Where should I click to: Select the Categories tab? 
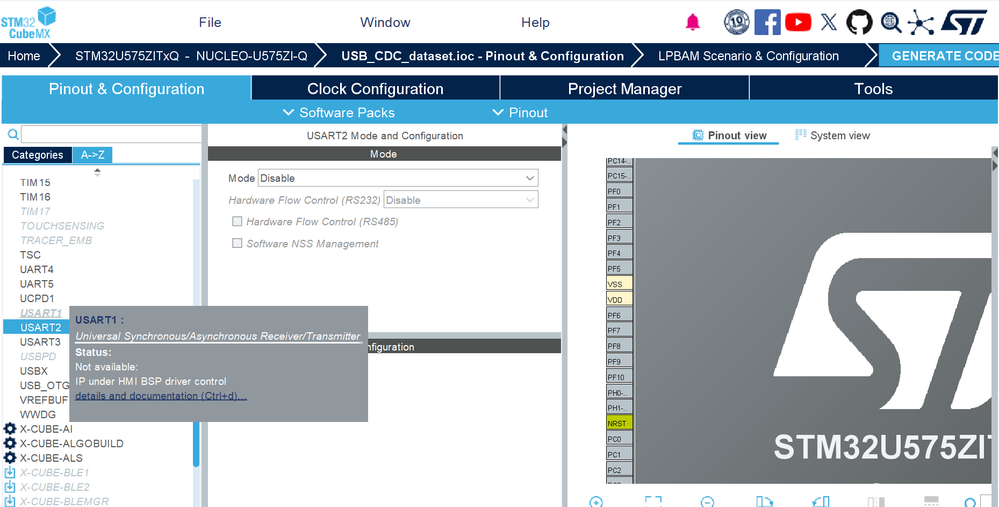(x=38, y=155)
